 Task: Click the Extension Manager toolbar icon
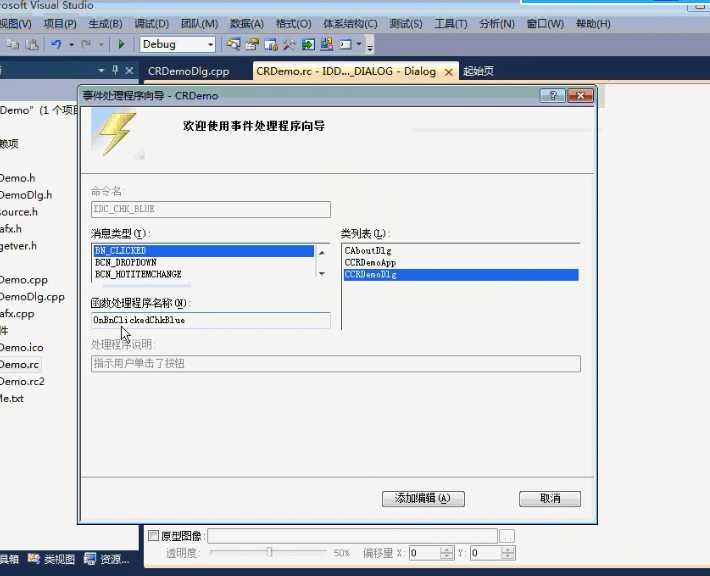pos(326,44)
